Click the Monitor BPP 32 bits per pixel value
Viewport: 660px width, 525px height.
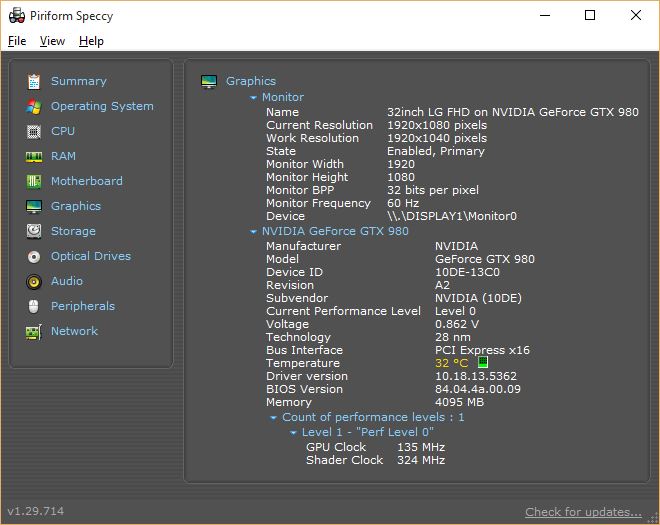tap(433, 190)
